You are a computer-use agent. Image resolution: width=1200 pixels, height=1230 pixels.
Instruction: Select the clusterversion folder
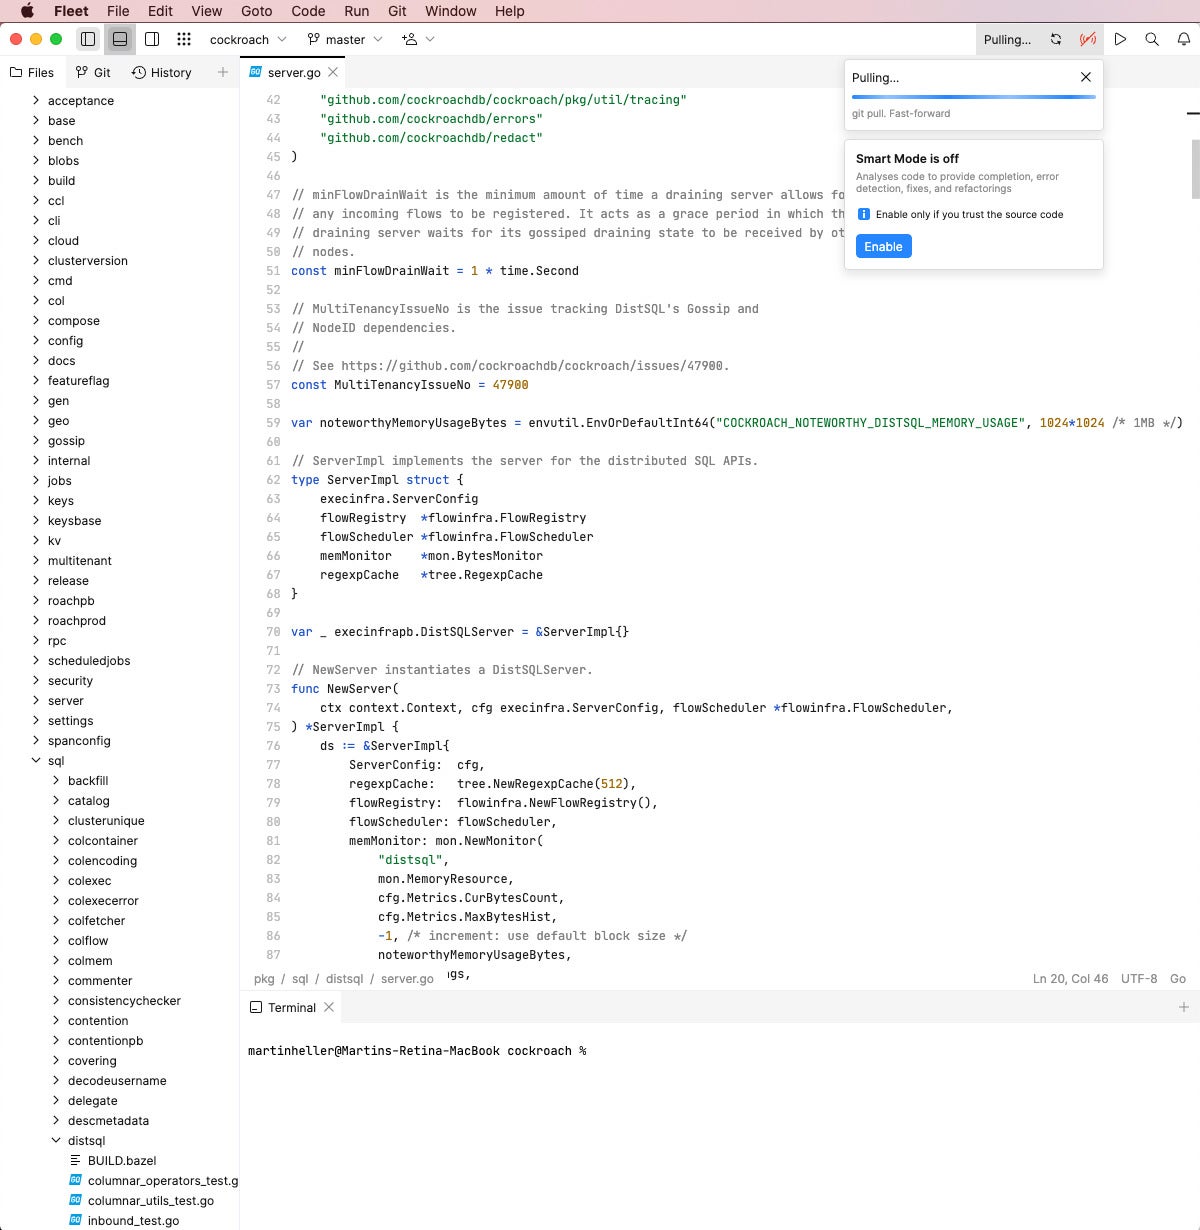pyautogui.click(x=88, y=260)
